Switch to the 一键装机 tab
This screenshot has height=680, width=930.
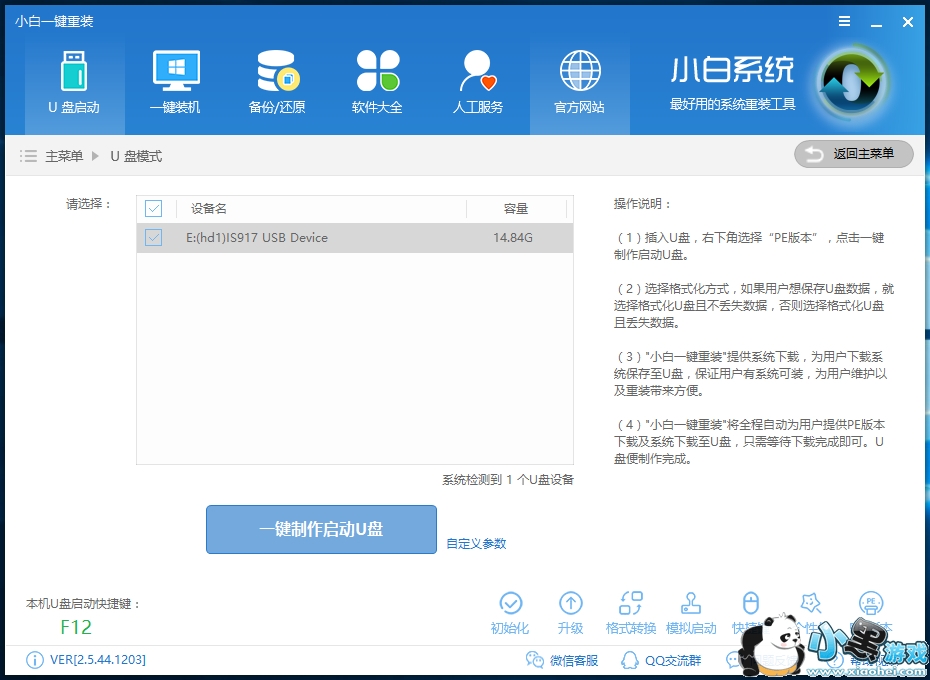point(176,83)
